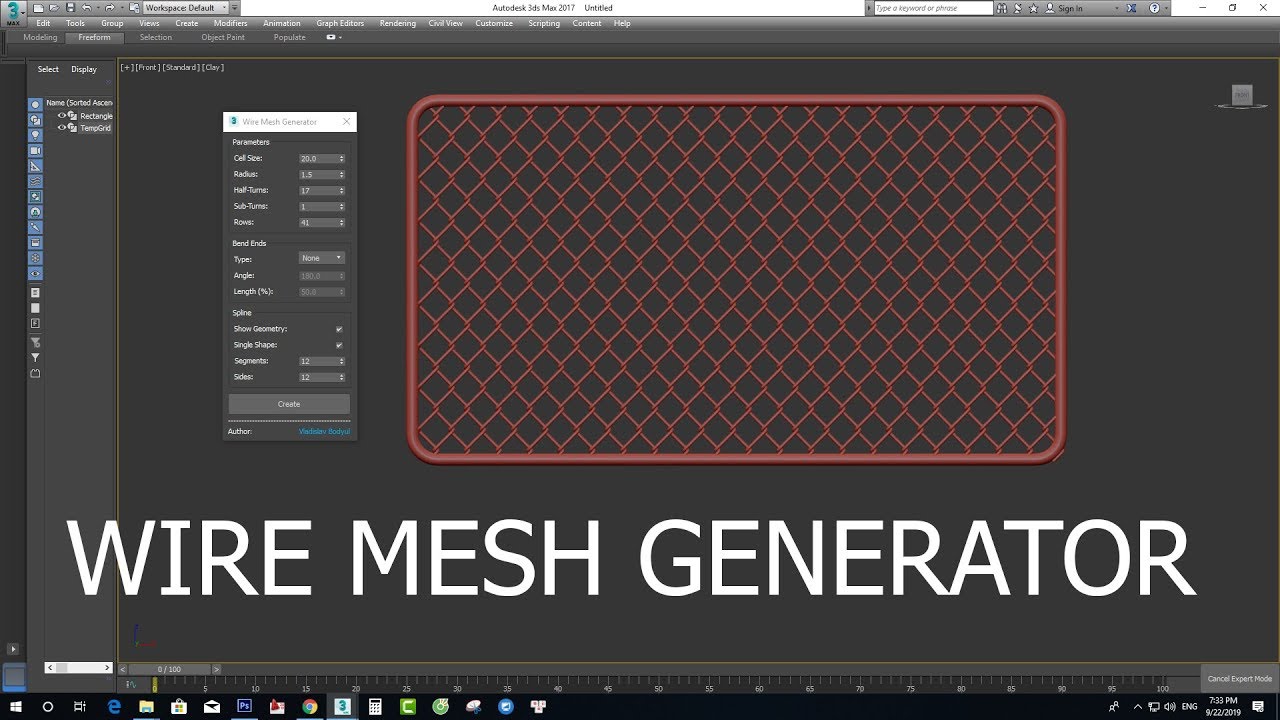Click the Save File icon in quick access toolbar
This screenshot has width=1280, height=720.
(x=70, y=8)
